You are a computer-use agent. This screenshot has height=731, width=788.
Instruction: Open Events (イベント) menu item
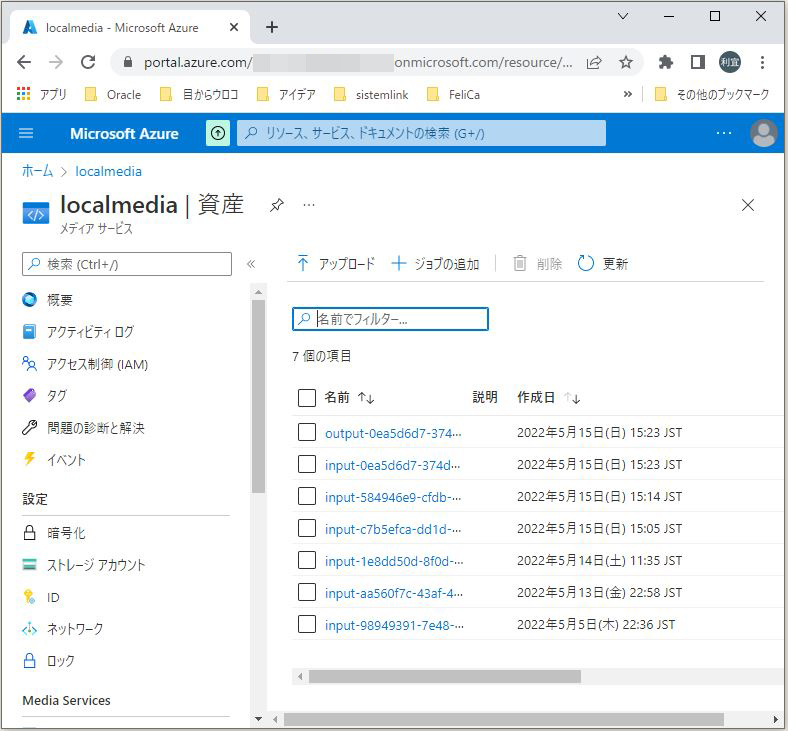pyautogui.click(x=66, y=460)
